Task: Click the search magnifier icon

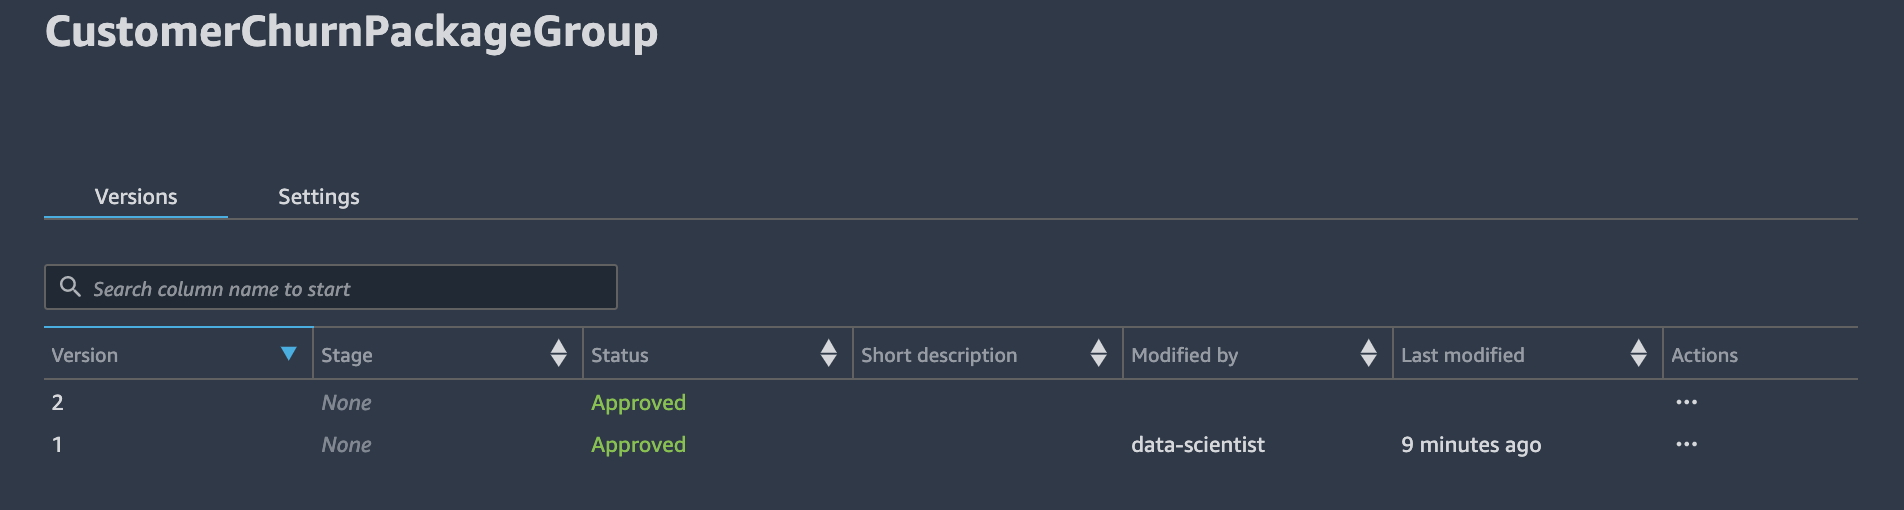Action: [x=70, y=287]
